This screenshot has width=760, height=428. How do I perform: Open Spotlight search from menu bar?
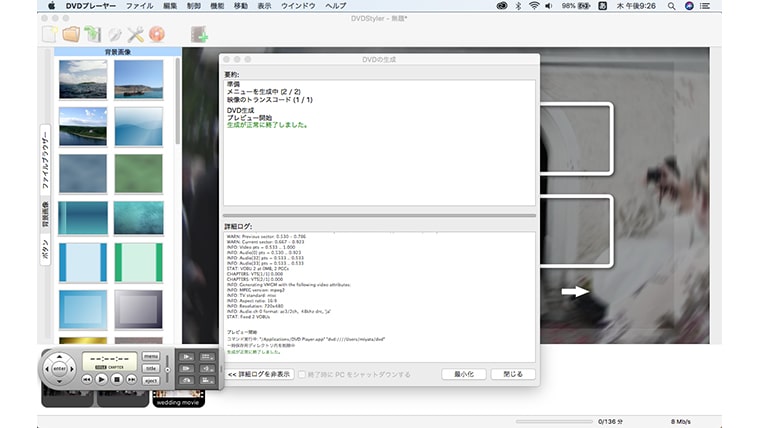[x=671, y=6]
